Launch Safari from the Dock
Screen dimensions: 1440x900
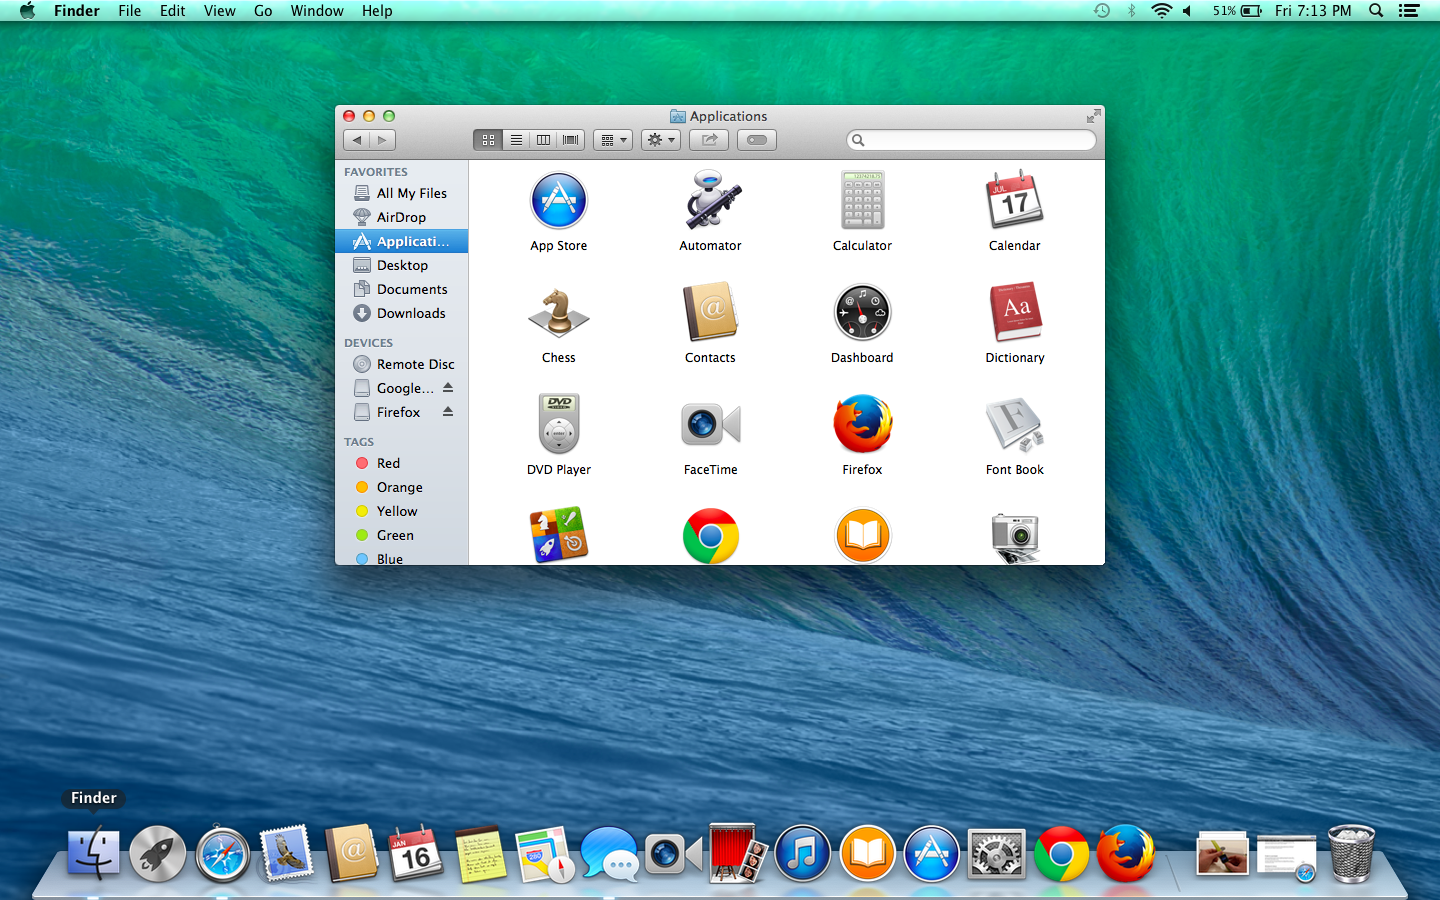point(222,854)
